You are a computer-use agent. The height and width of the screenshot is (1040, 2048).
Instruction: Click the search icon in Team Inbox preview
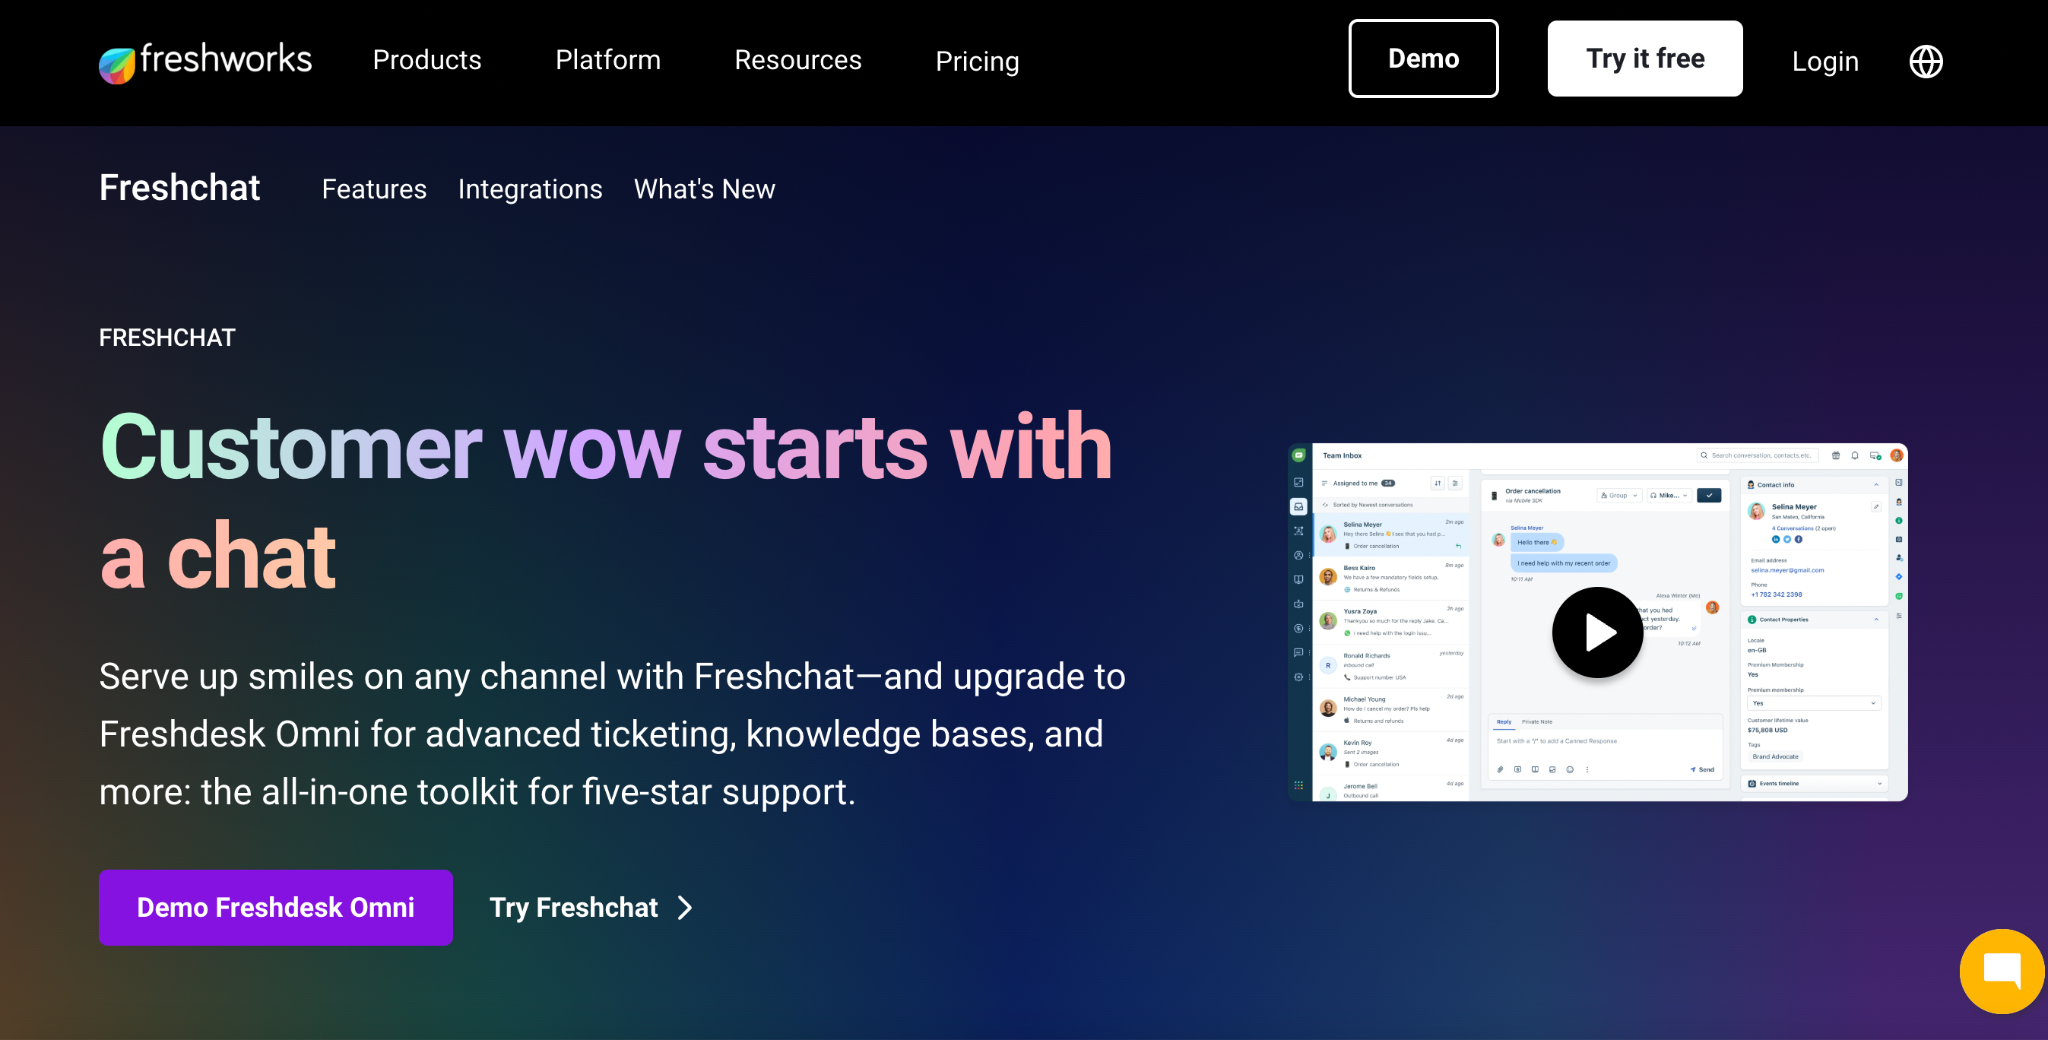pos(1704,455)
